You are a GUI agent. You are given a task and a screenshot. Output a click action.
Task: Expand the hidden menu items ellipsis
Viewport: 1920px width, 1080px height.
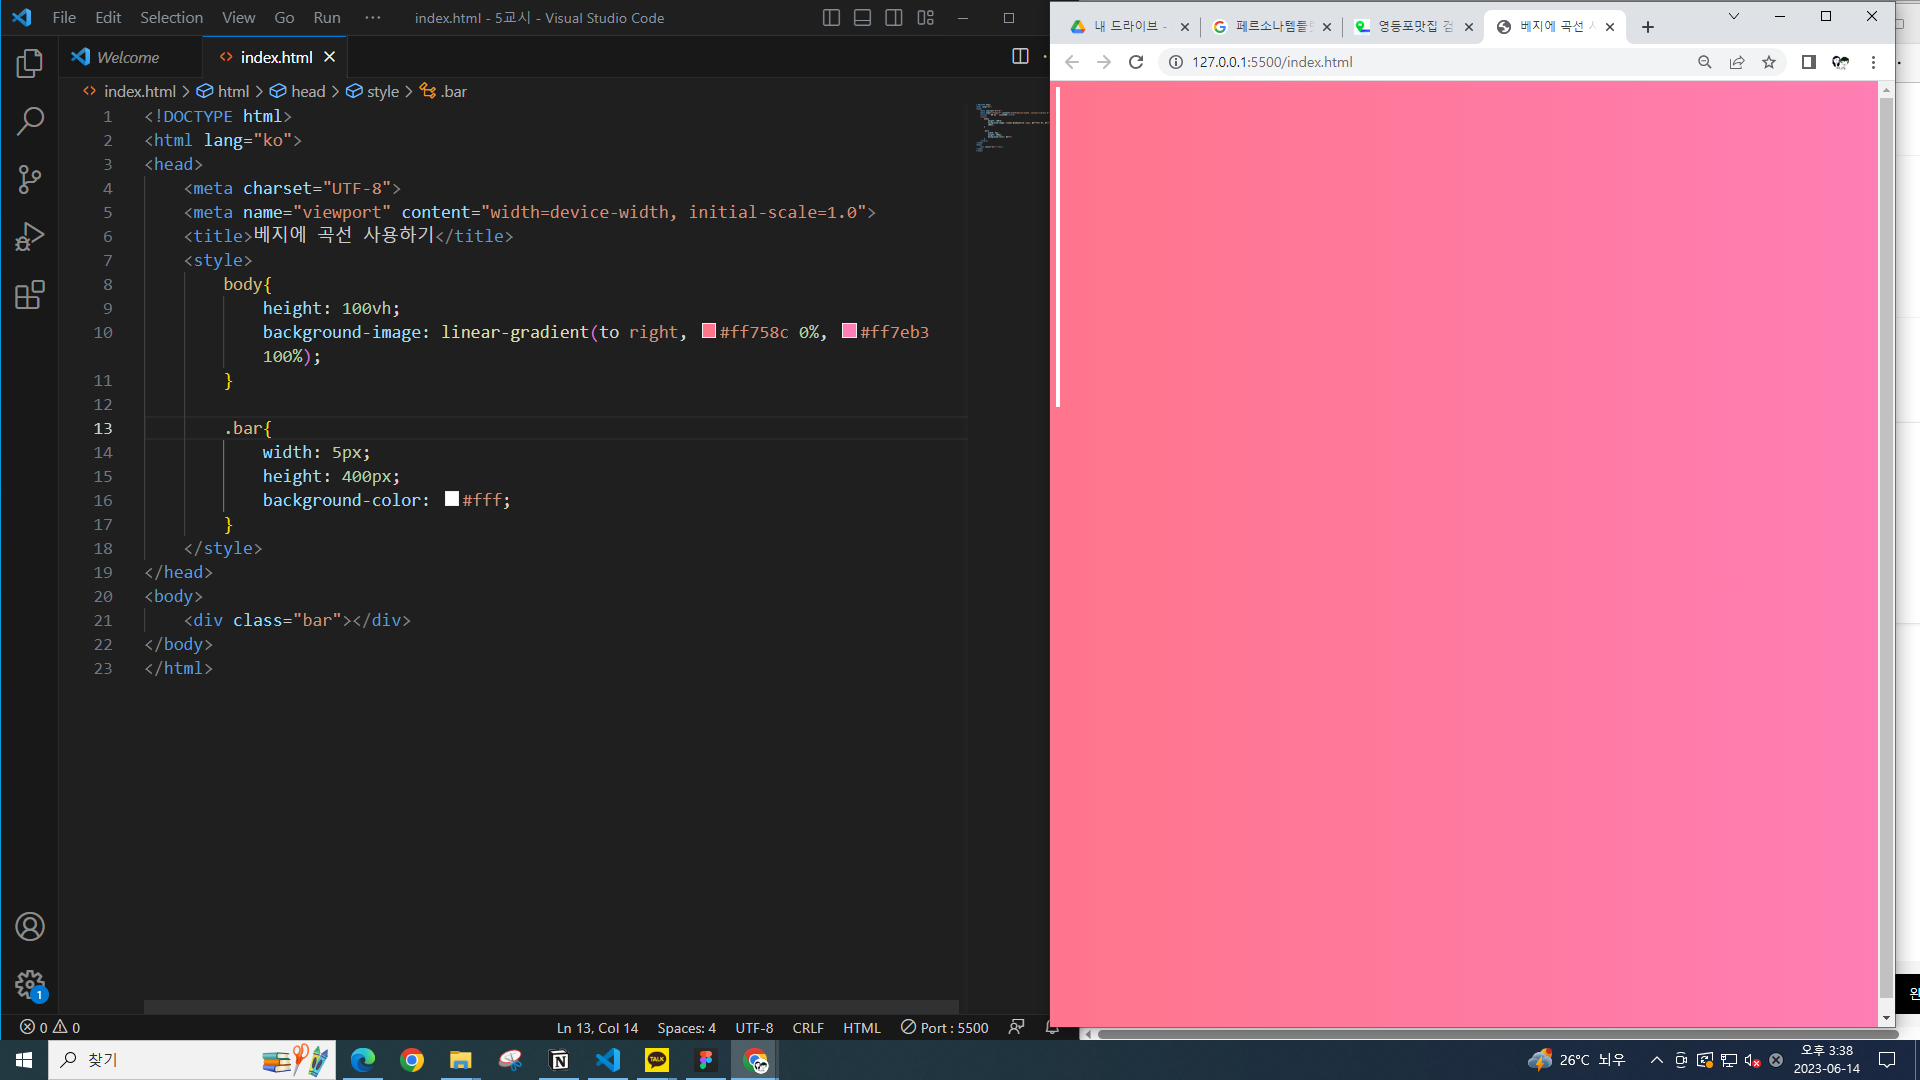pos(373,18)
